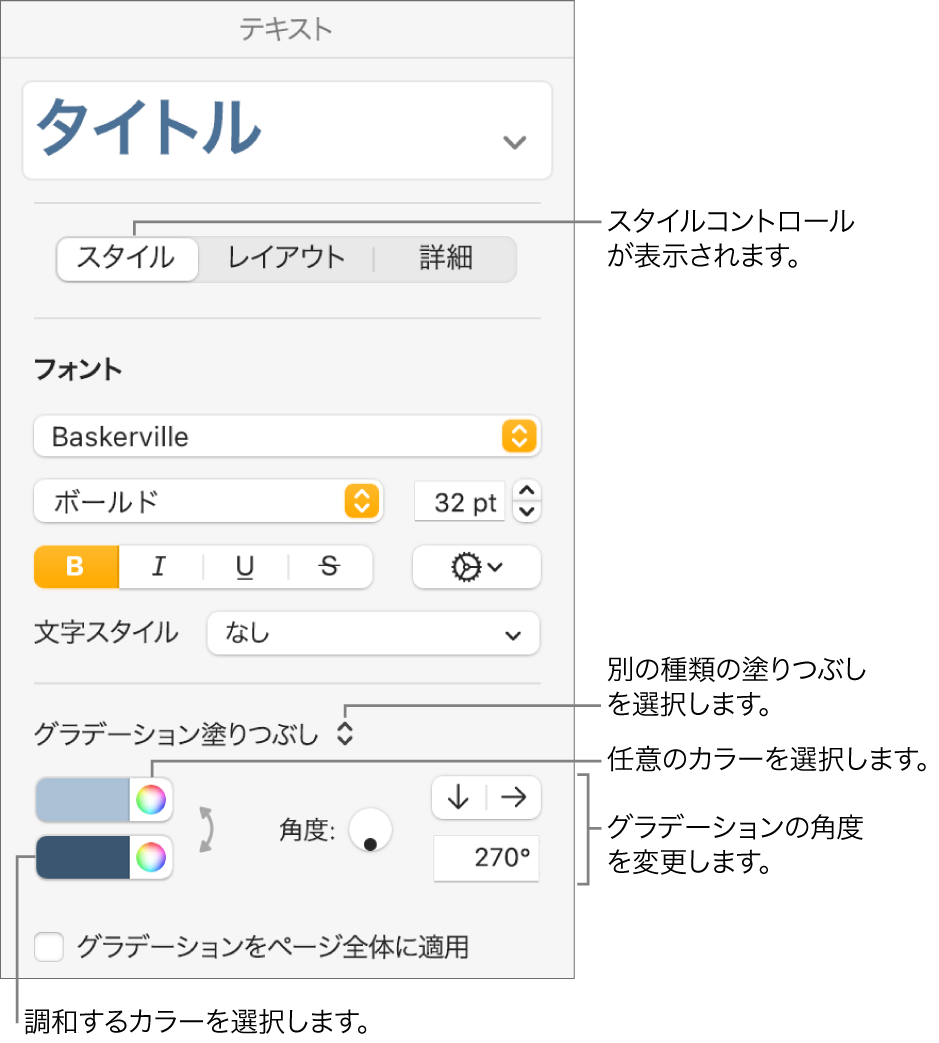Click the 角度 angle dial
The width and height of the screenshot is (939, 1043).
tap(370, 829)
